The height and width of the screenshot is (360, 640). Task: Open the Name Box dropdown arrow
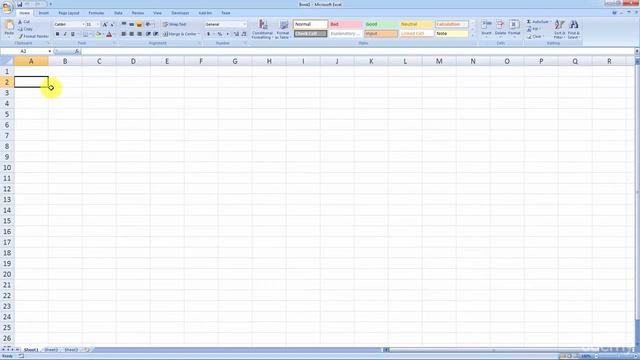[50, 51]
